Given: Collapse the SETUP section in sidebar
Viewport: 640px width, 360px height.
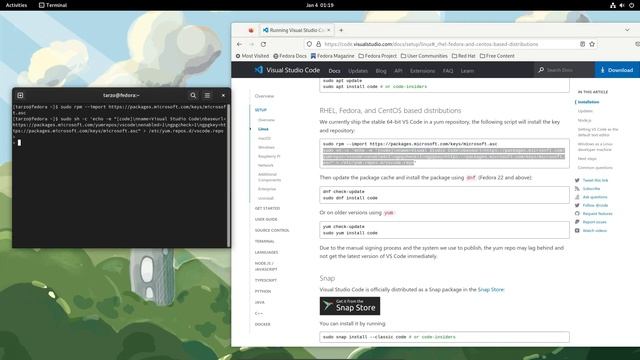Looking at the screenshot, I should pyautogui.click(x=260, y=110).
